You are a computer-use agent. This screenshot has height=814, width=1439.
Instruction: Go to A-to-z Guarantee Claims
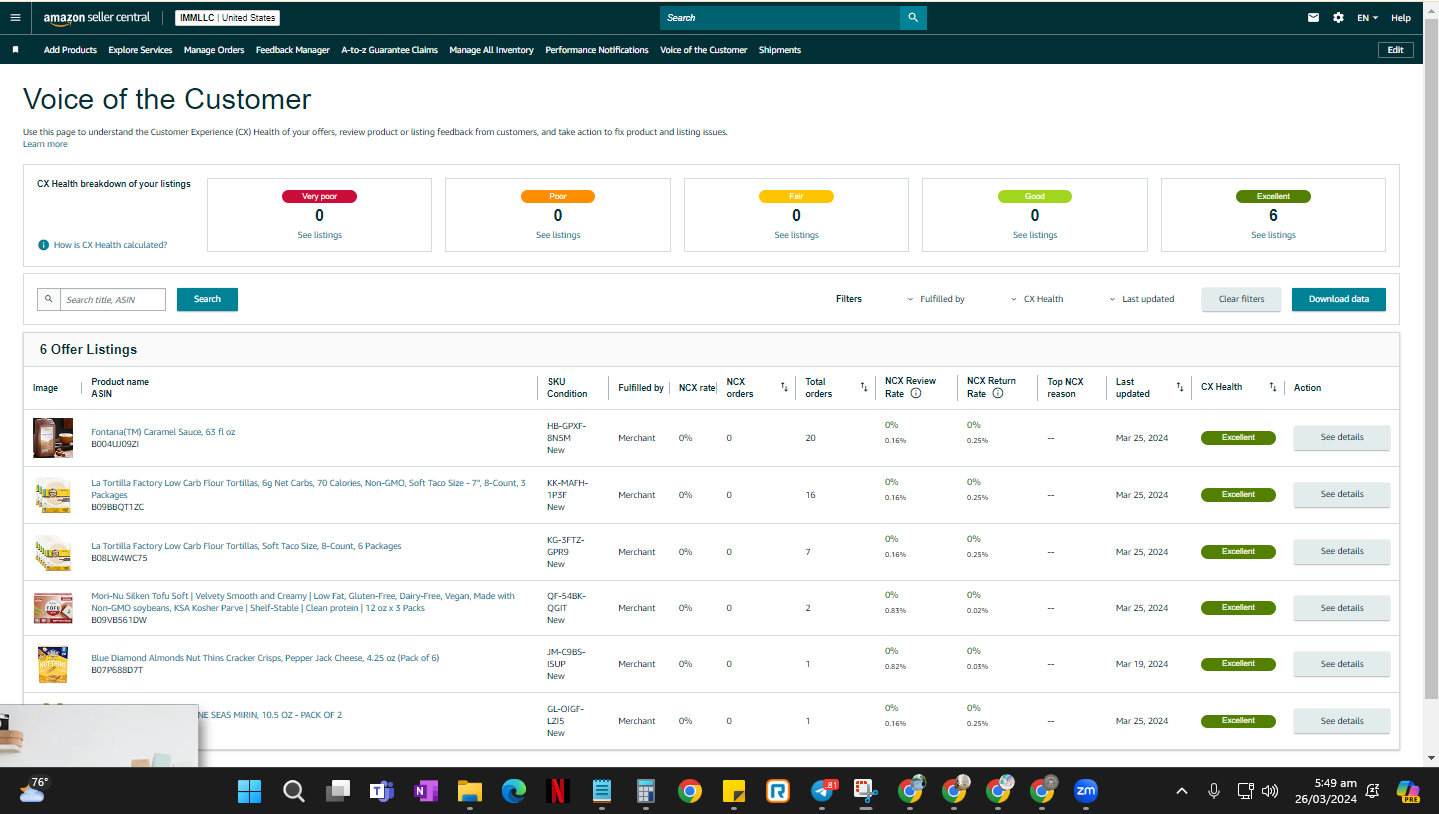coord(390,50)
